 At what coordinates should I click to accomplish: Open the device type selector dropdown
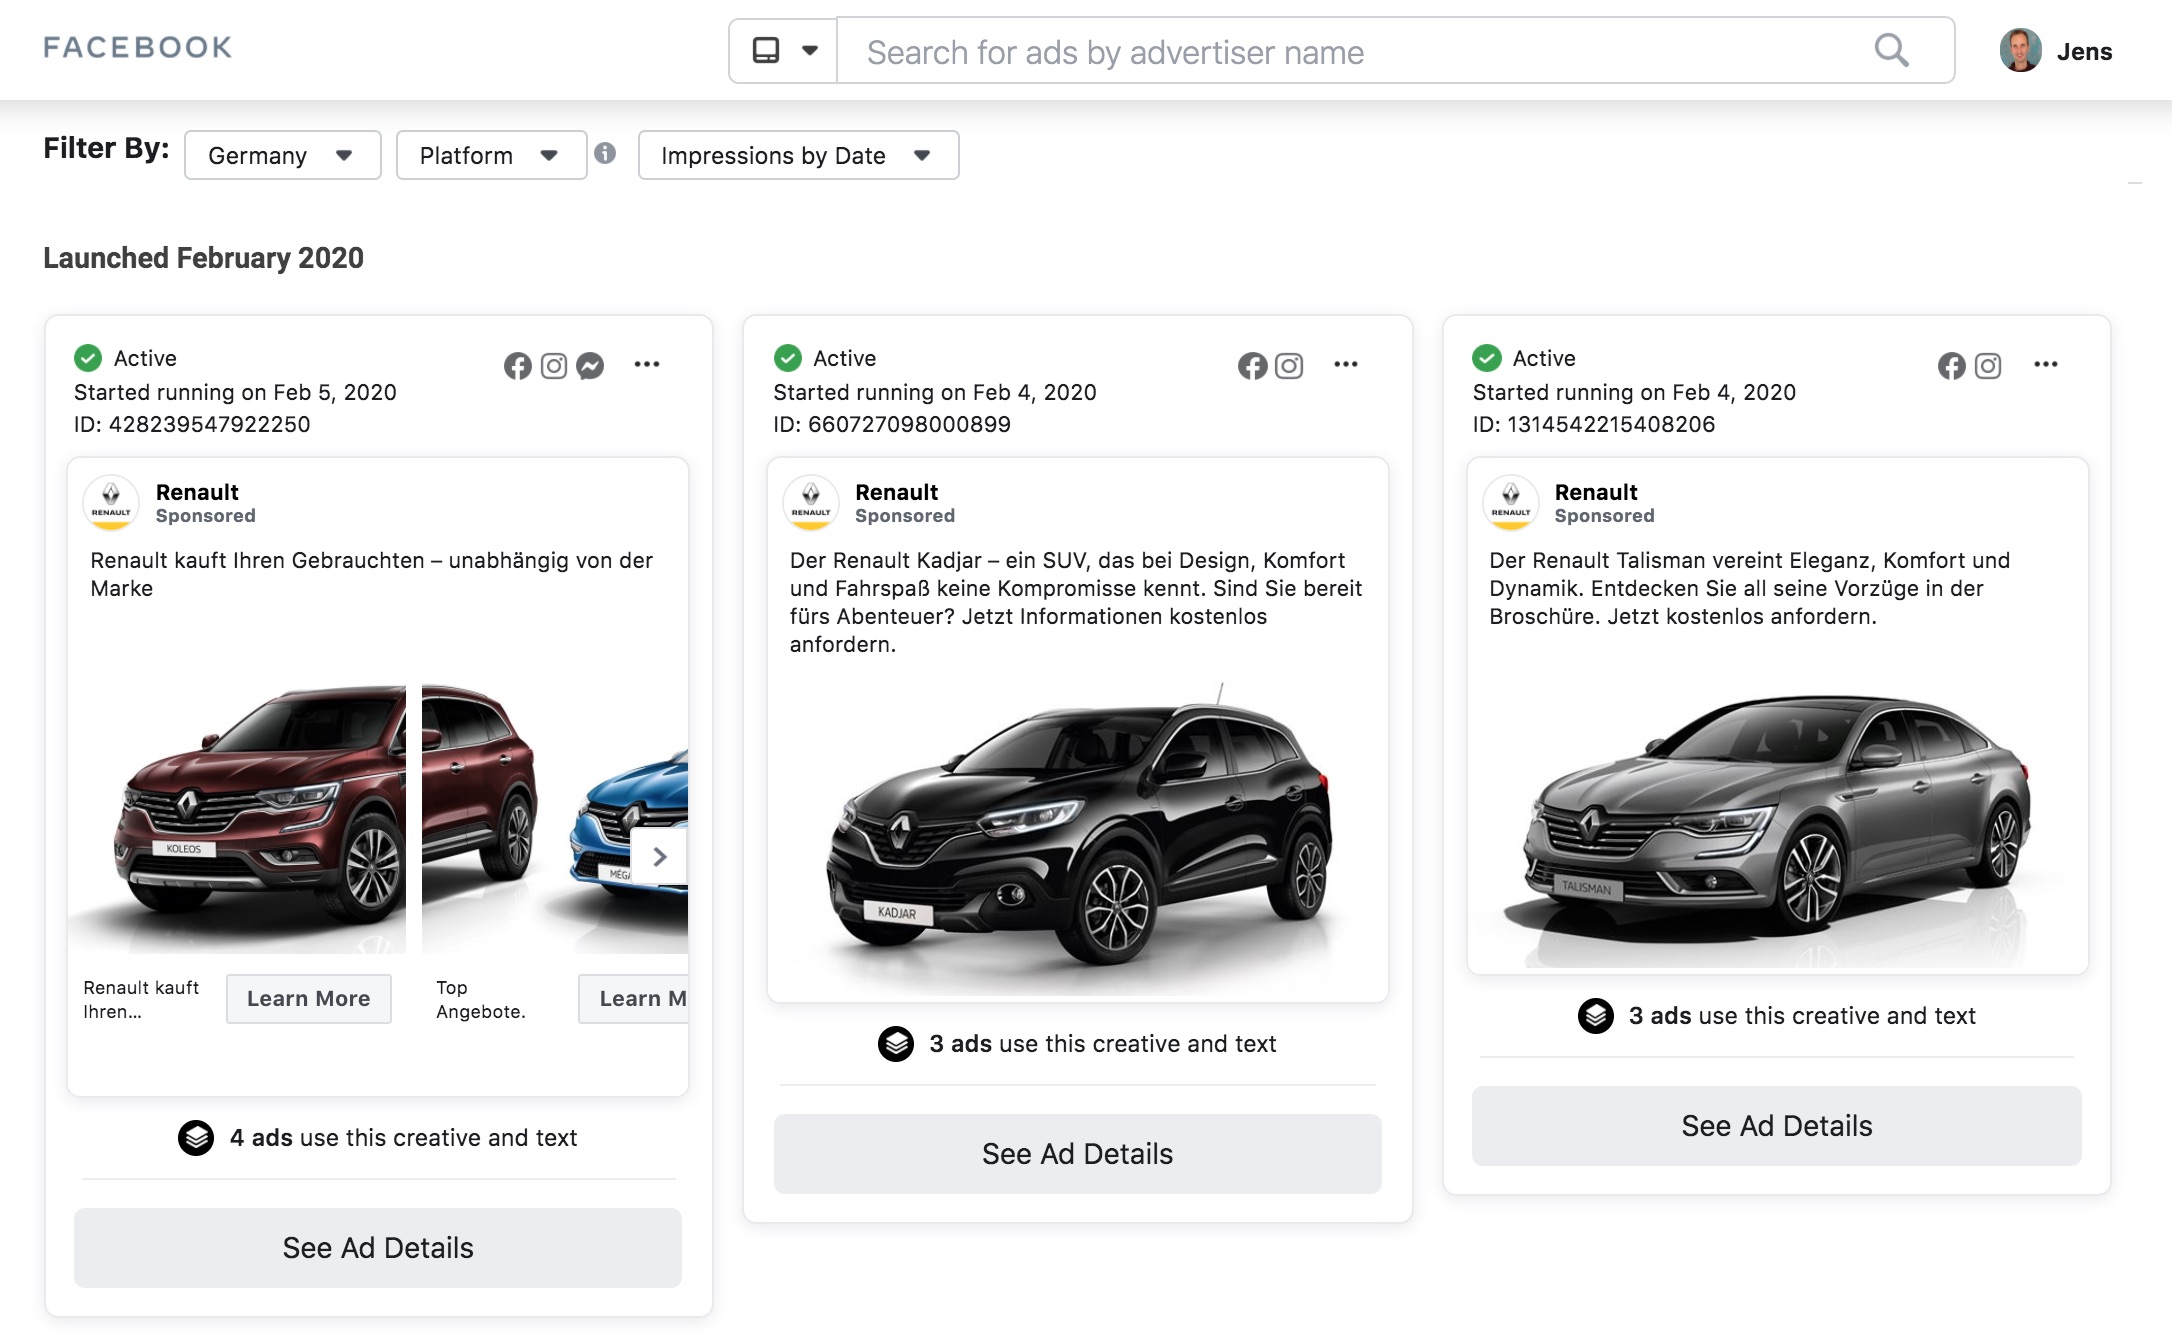pyautogui.click(x=783, y=50)
